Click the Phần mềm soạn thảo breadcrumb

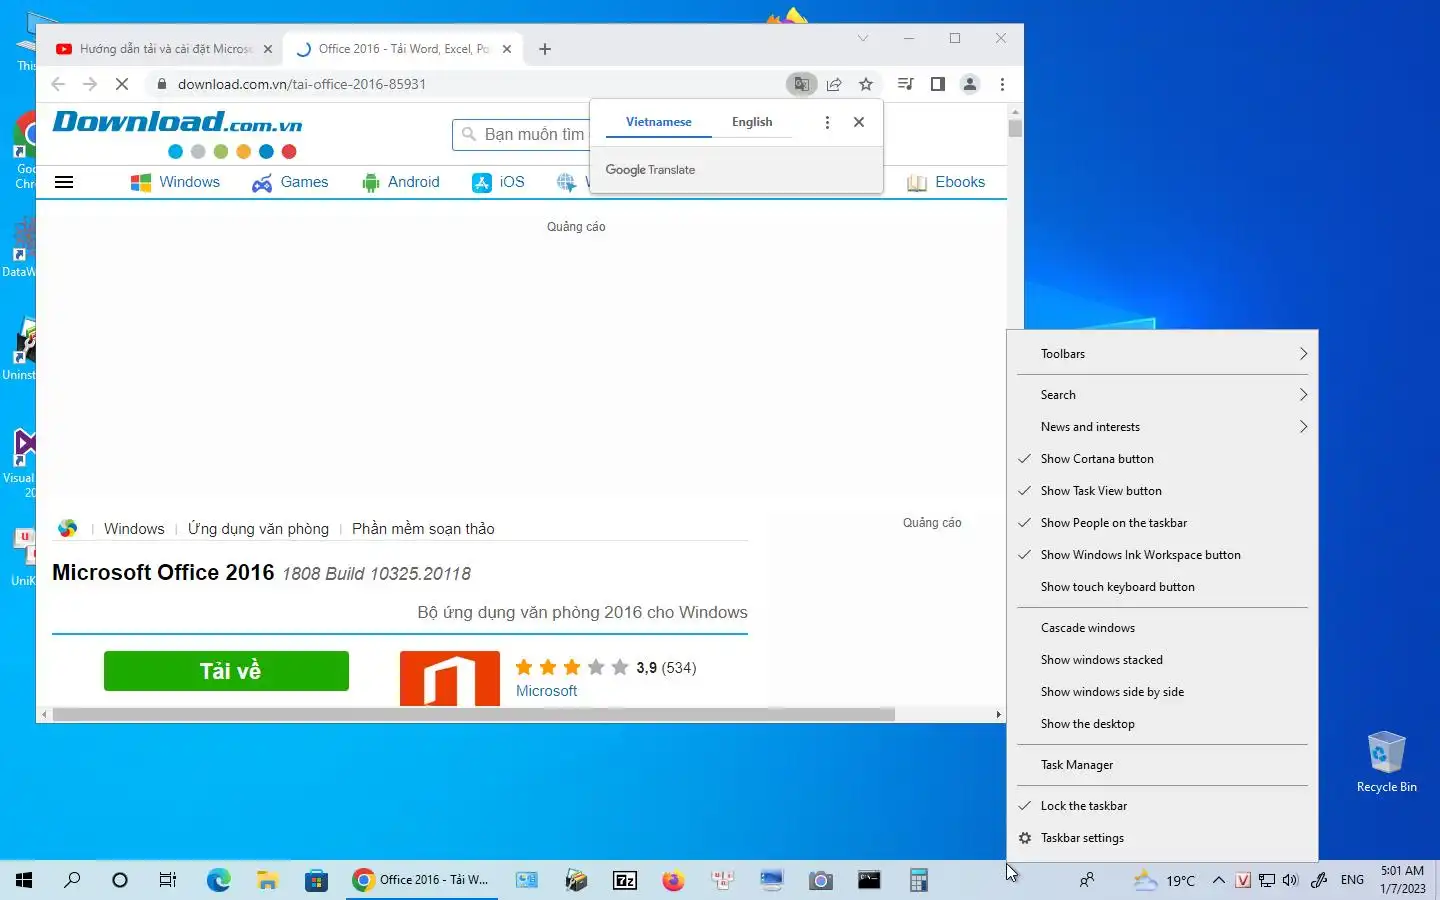point(423,529)
